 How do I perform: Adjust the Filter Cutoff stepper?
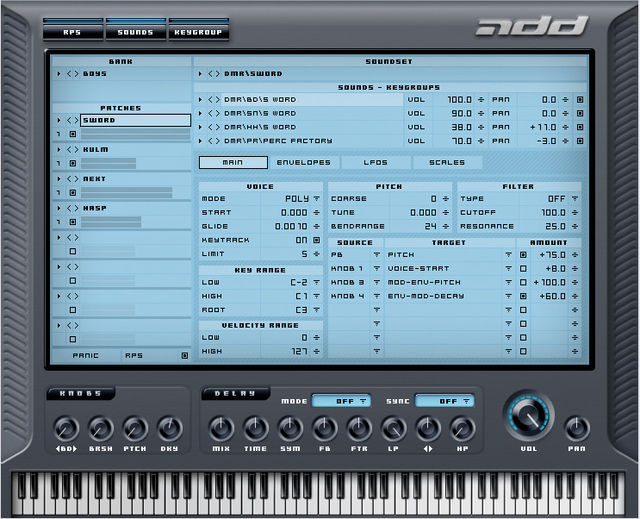[575, 213]
